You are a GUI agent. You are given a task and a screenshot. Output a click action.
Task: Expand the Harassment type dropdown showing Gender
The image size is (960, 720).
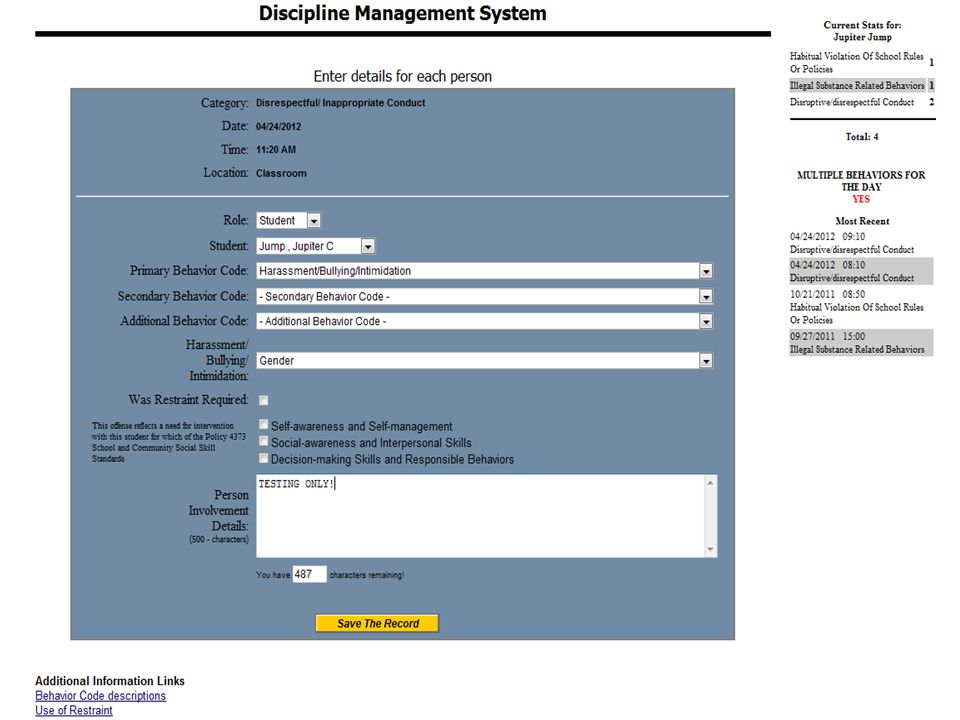tap(706, 361)
